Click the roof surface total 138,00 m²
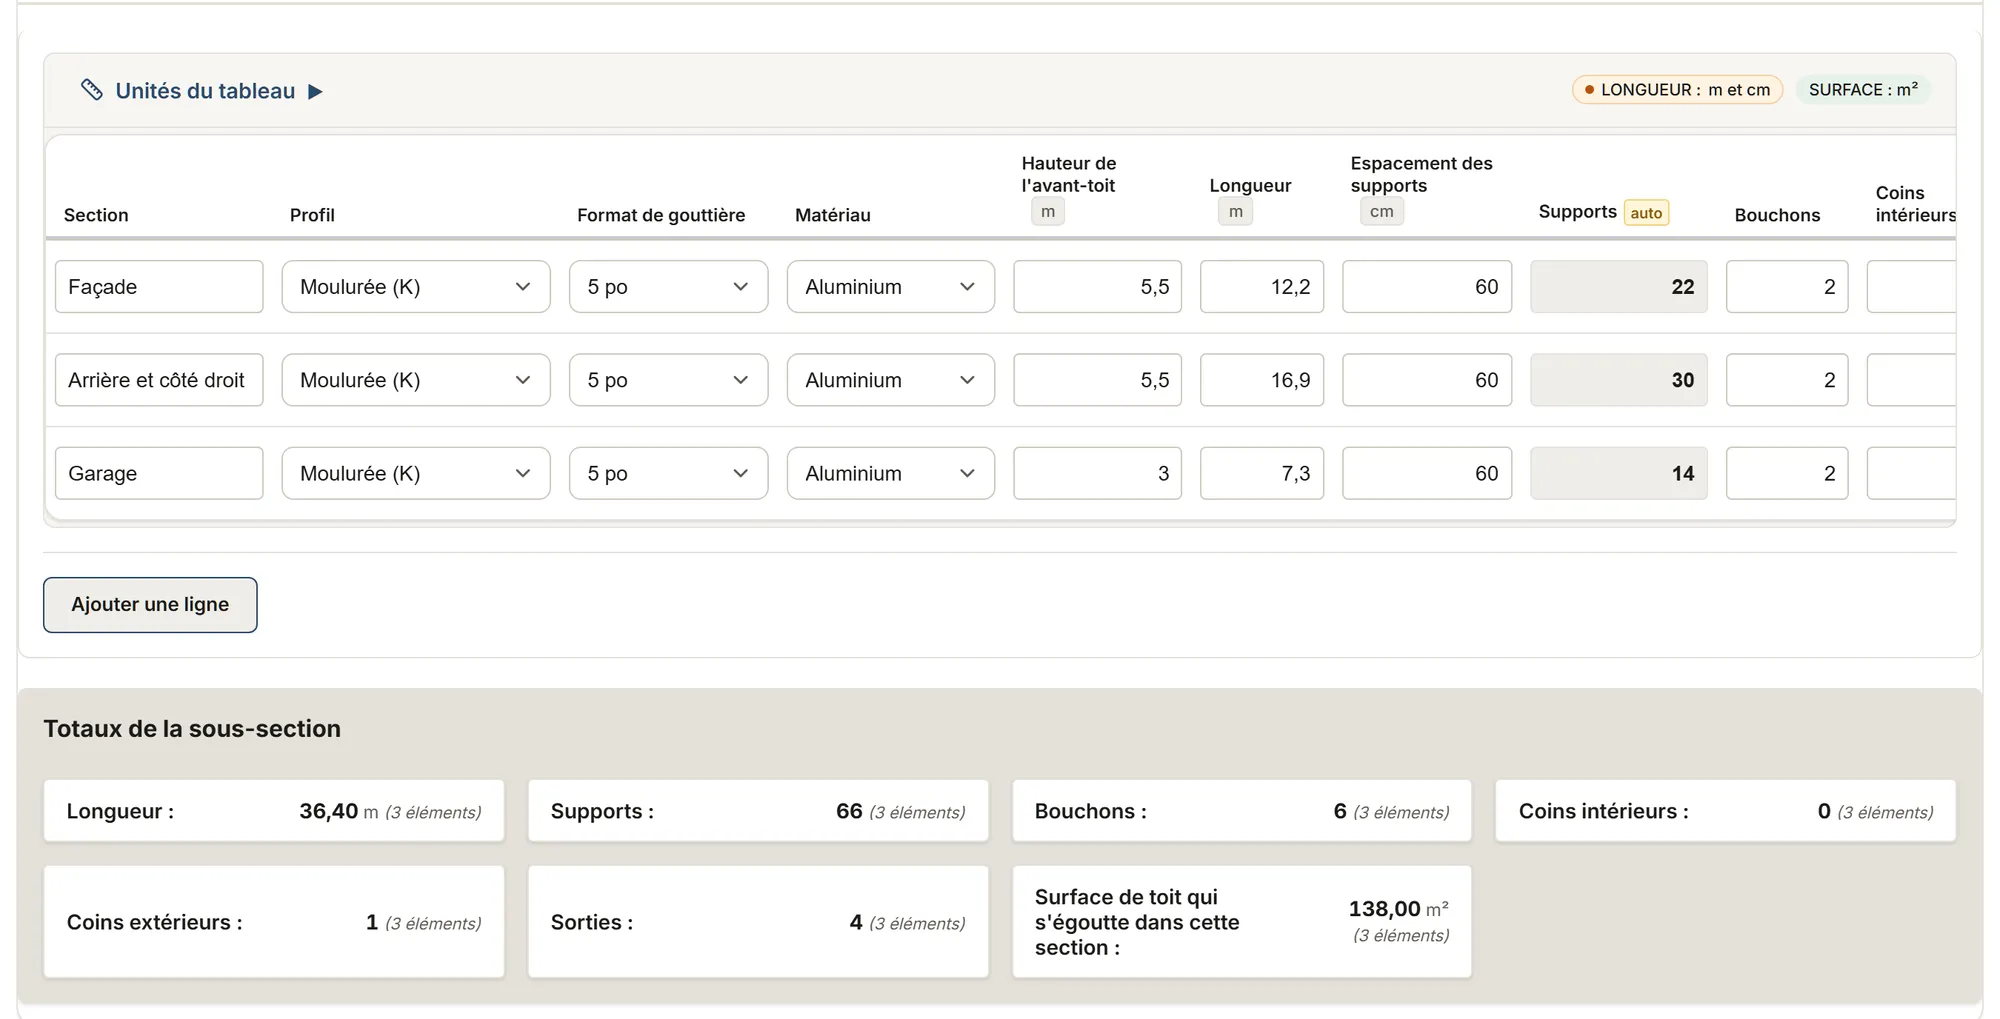The image size is (2000, 1019). (1398, 909)
